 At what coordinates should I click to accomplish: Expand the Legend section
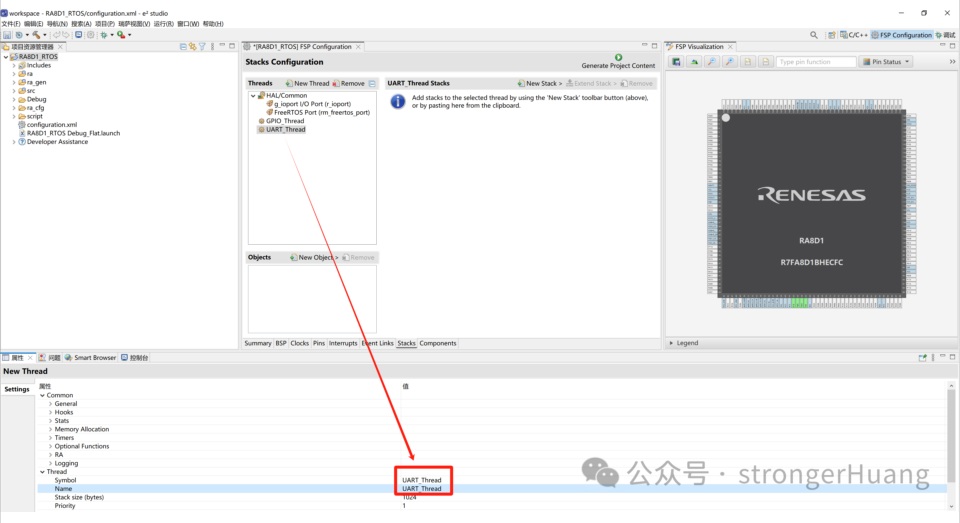click(x=672, y=343)
